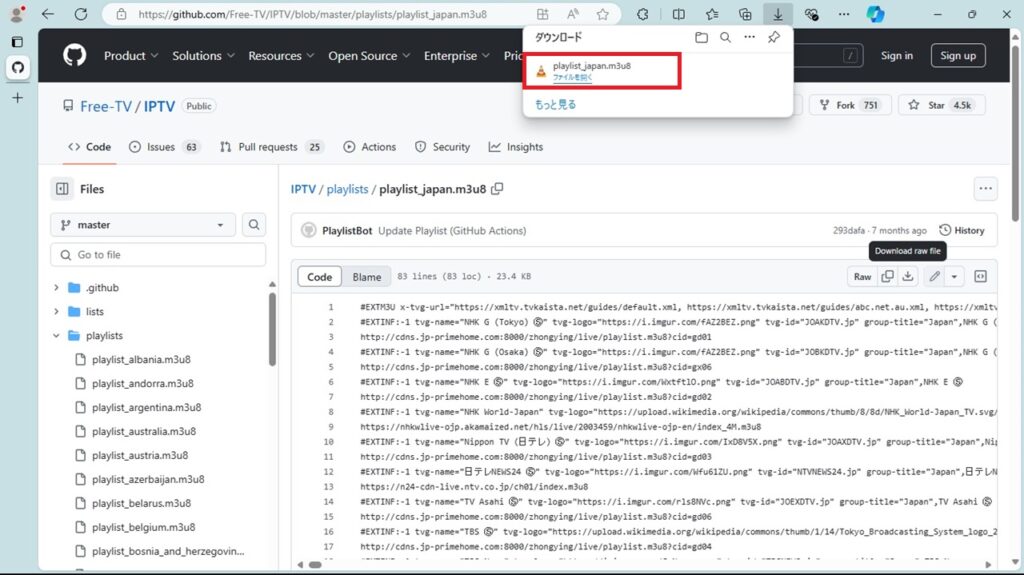Switch to Blame view
Screen dimensions: 1024x575
[366, 277]
